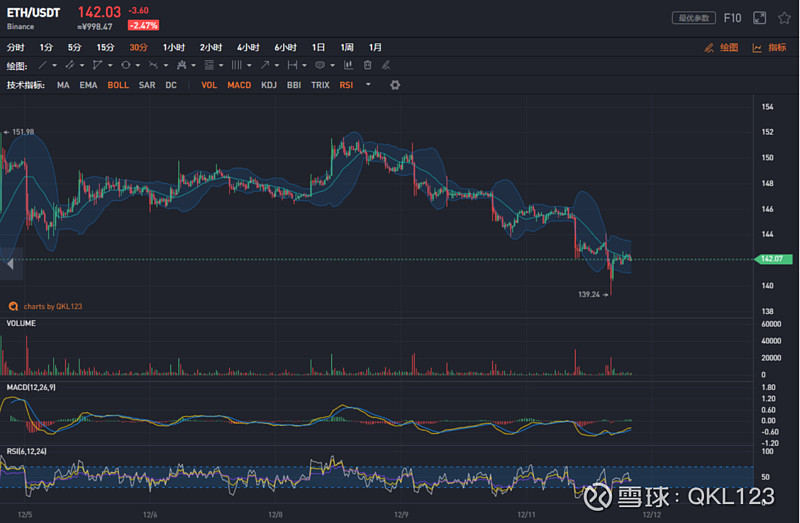Enable the TRIX indicator
Screen dimensions: 800x523
pos(320,85)
